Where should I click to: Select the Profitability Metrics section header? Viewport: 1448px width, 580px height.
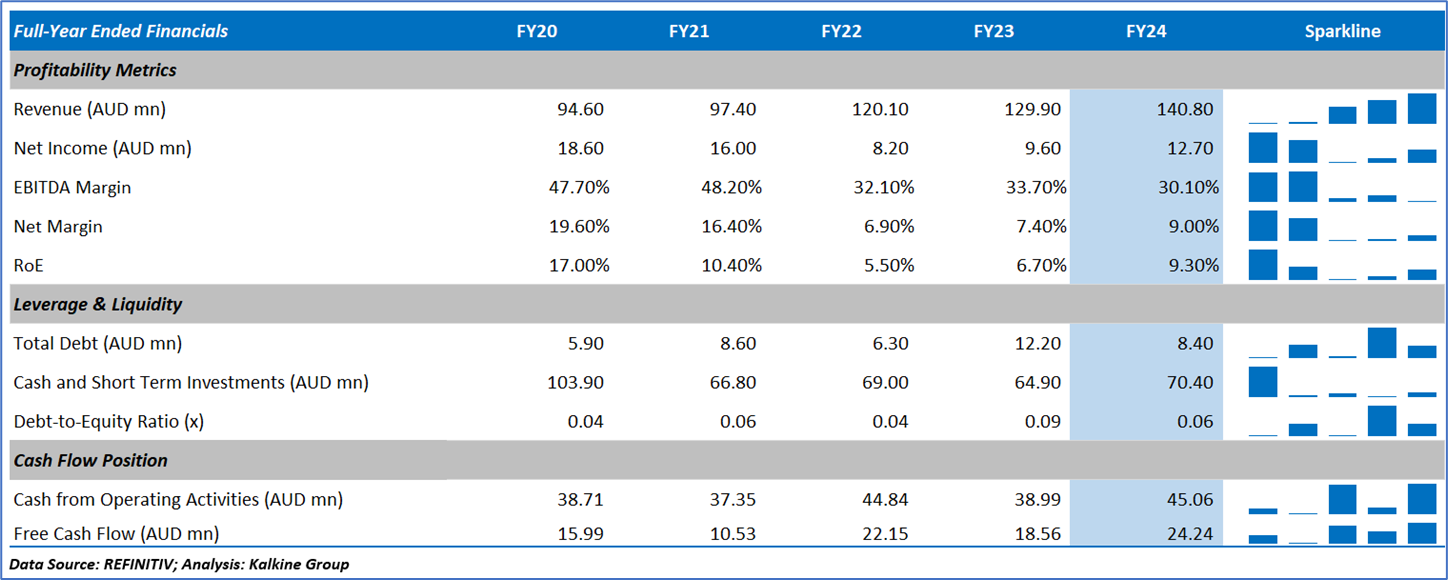point(95,70)
